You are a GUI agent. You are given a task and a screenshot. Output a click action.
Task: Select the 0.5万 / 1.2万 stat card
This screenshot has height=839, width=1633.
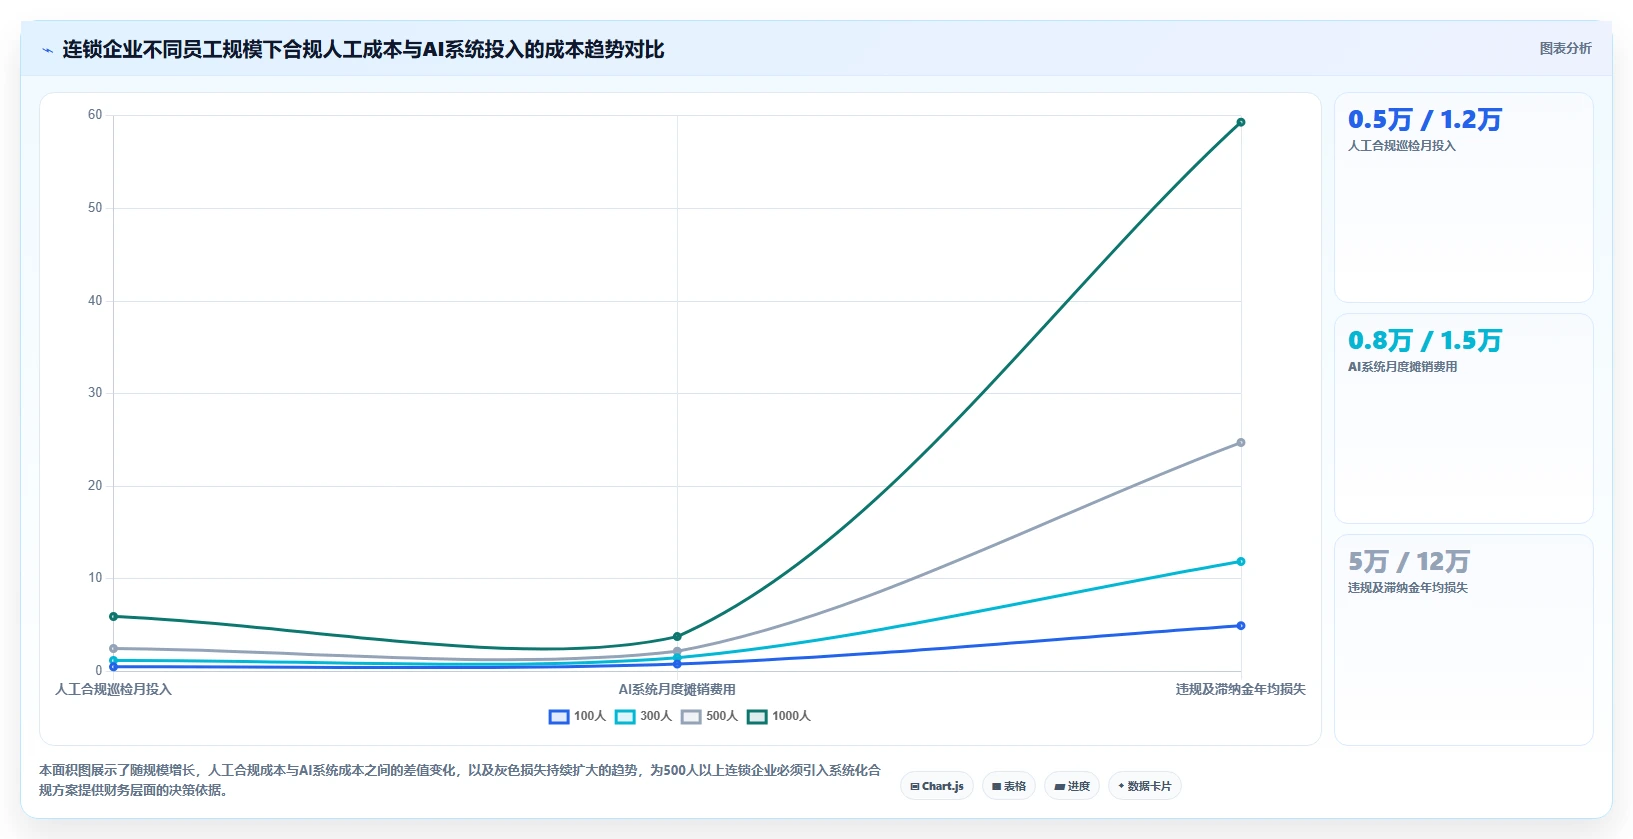pyautogui.click(x=1463, y=198)
